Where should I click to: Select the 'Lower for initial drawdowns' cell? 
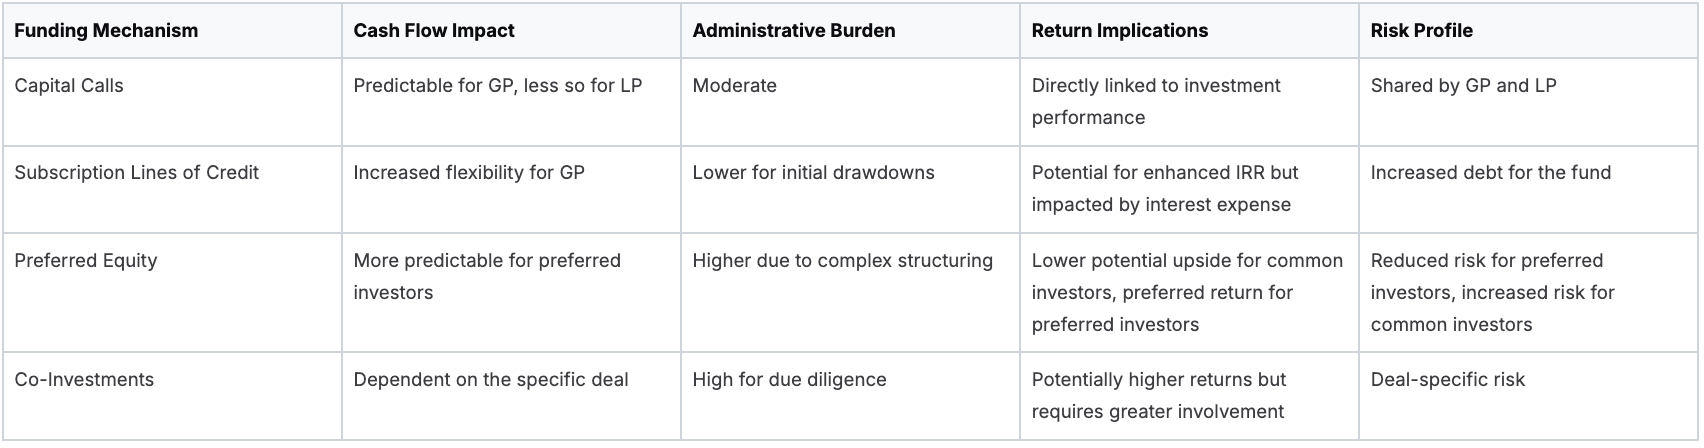point(814,173)
